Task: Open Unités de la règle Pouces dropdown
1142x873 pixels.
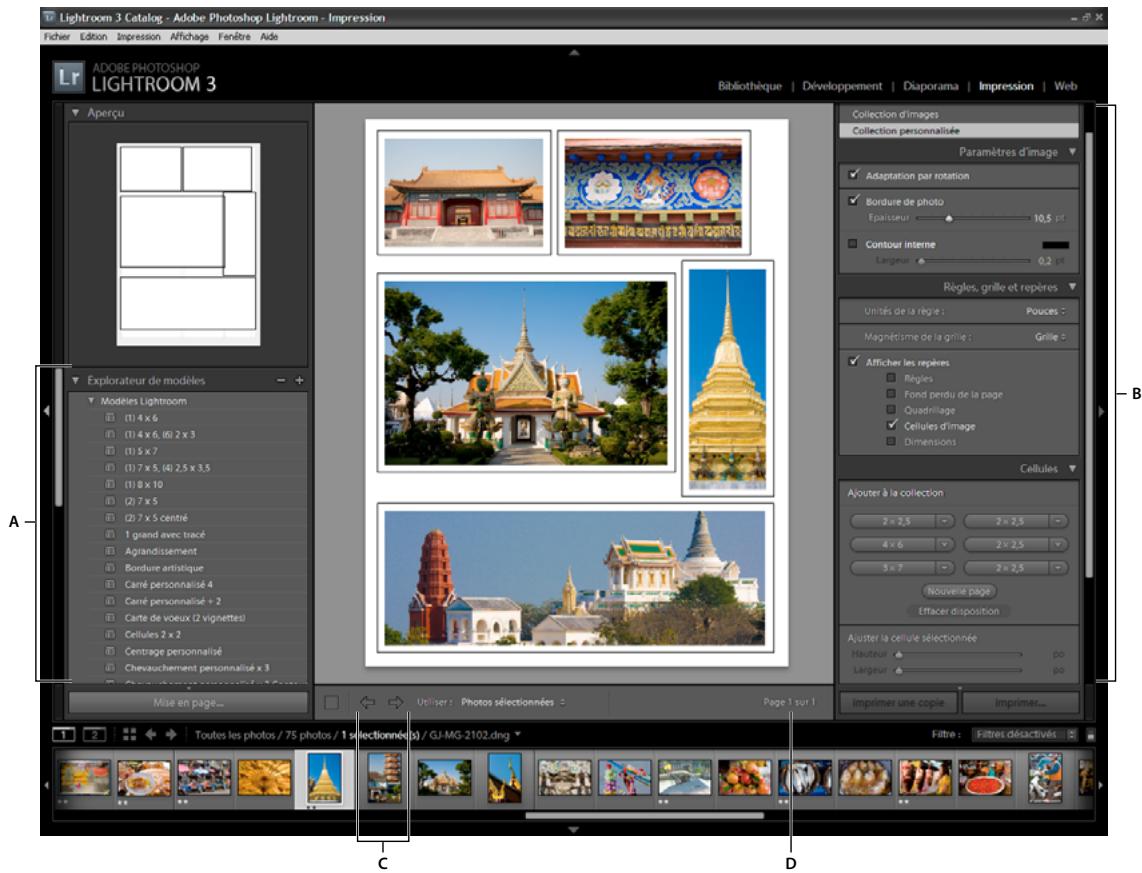Action: (x=1046, y=311)
